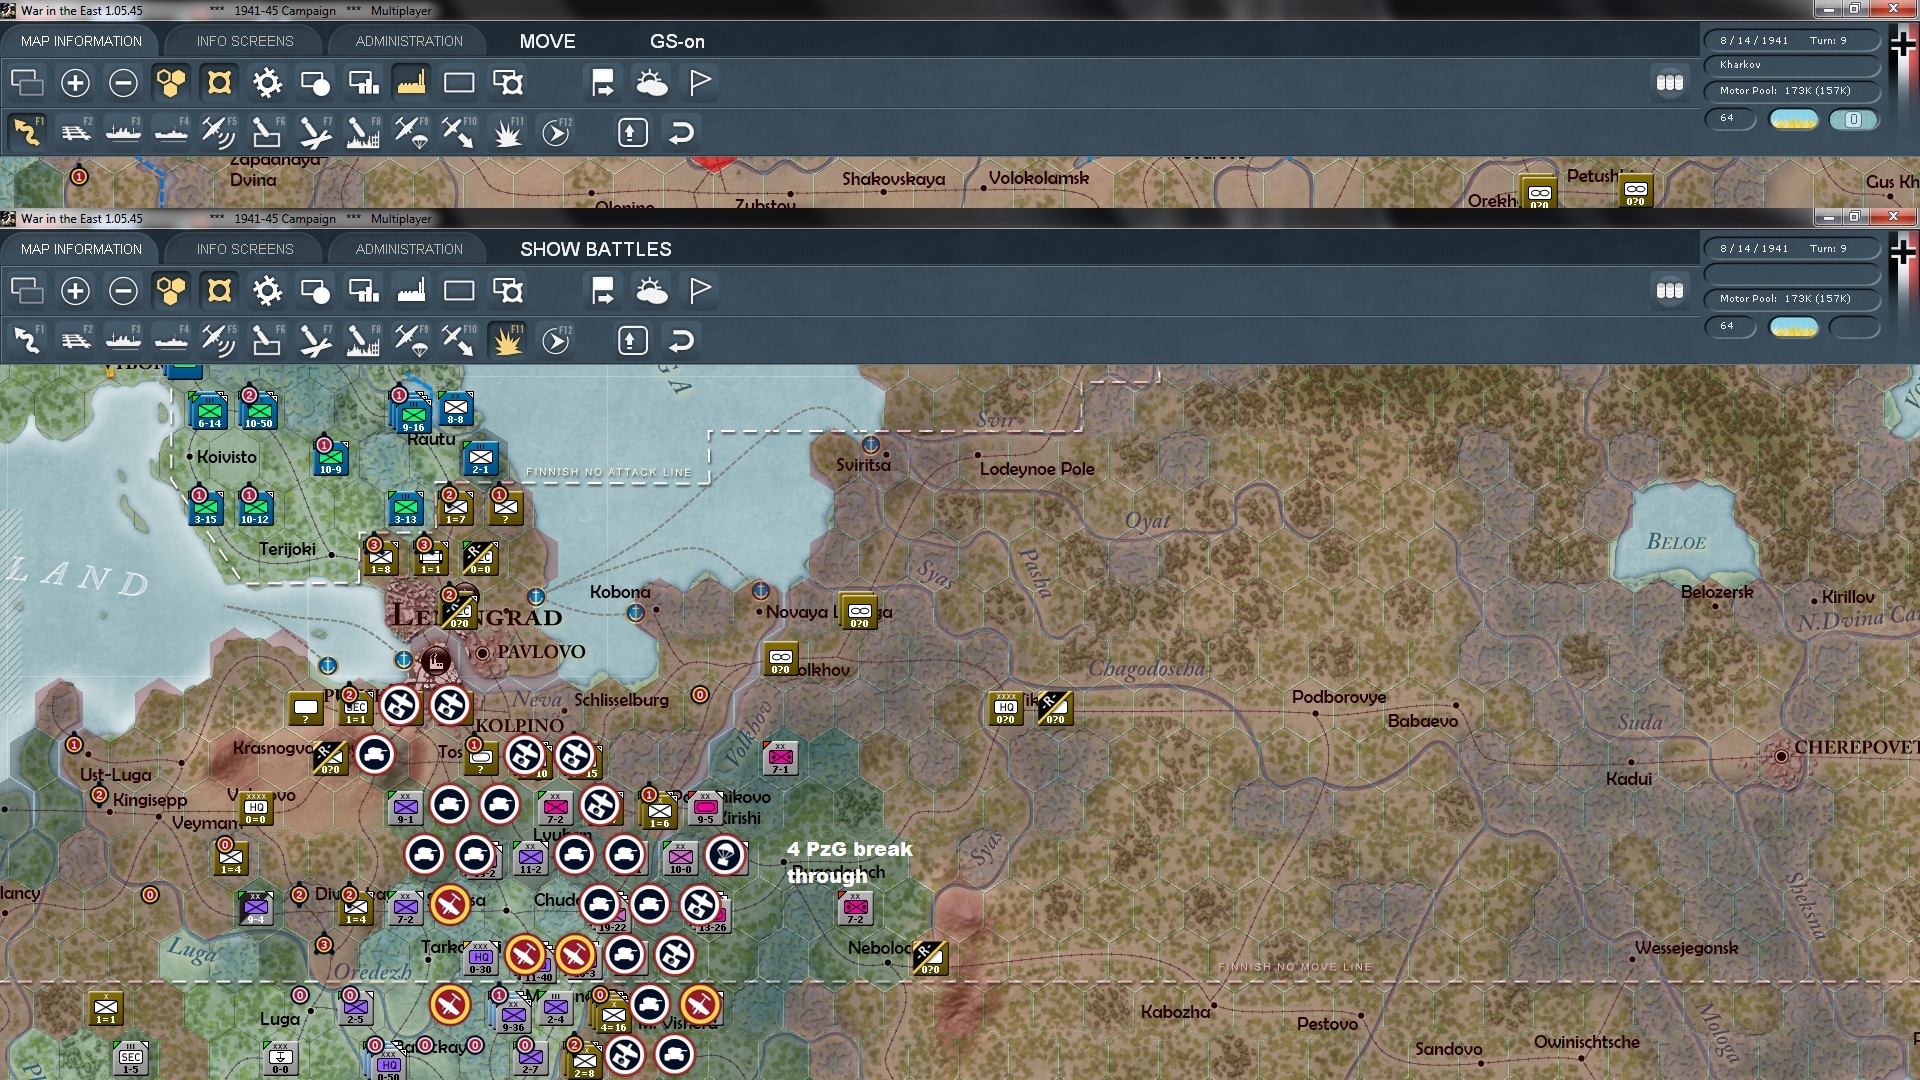Screen dimensions: 1920x1080
Task: Select F7 bomb airfield mode, lower window
Action: pos(315,340)
